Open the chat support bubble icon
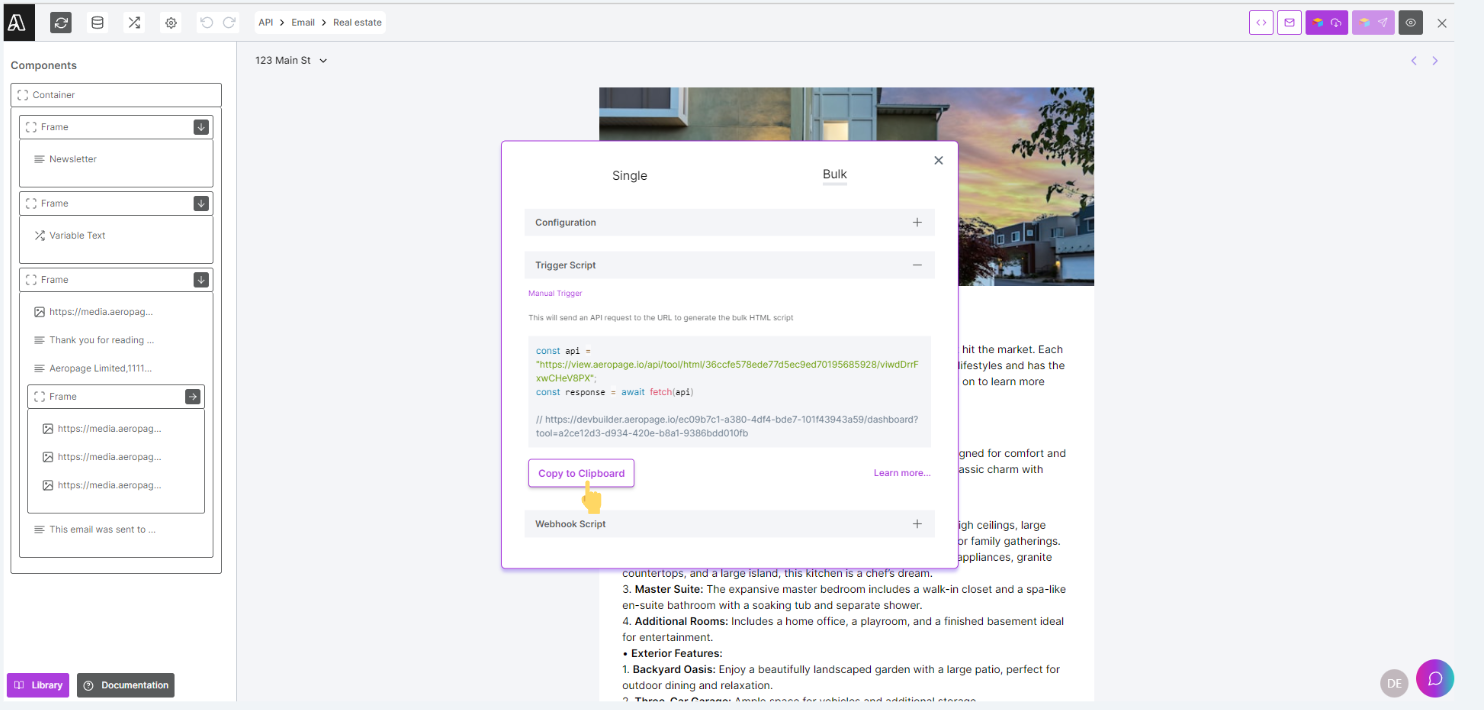 1435,678
